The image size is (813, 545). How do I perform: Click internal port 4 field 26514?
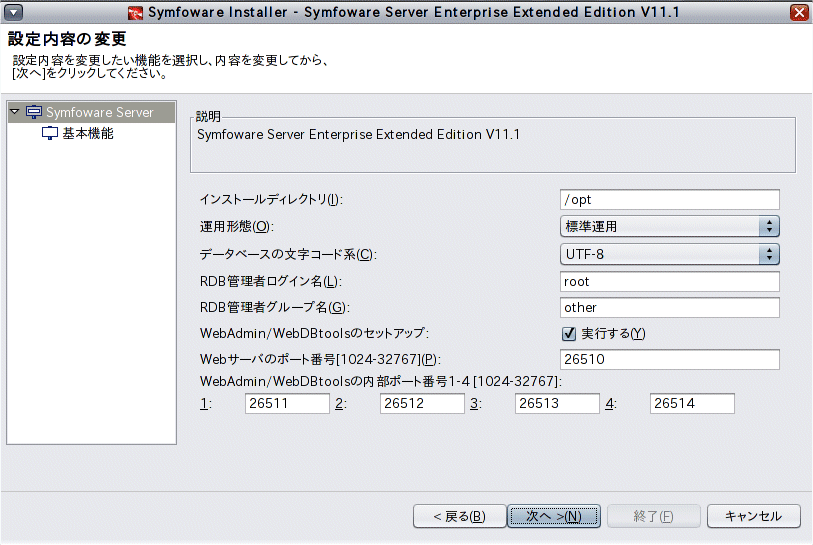click(x=692, y=403)
